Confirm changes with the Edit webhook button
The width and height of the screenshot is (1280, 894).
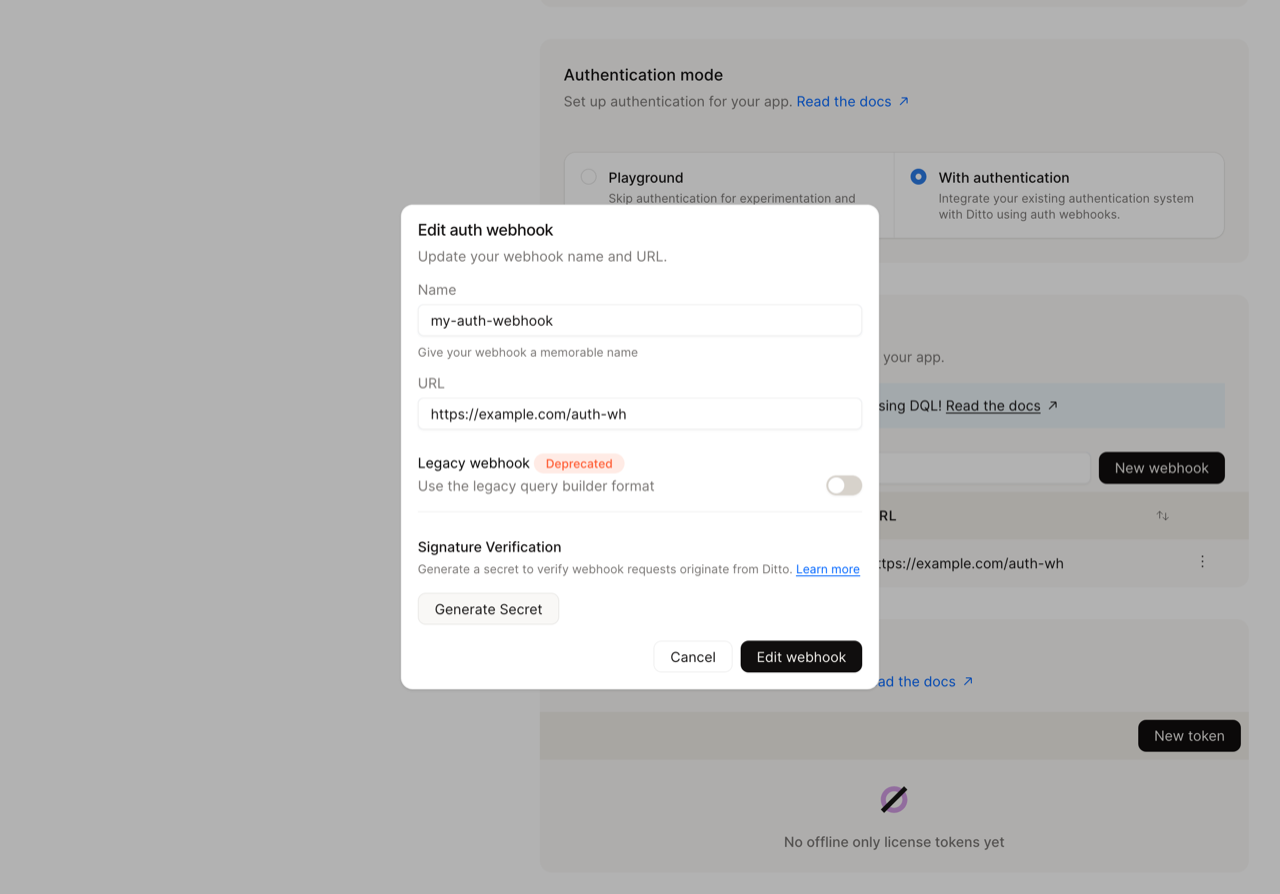(x=801, y=656)
